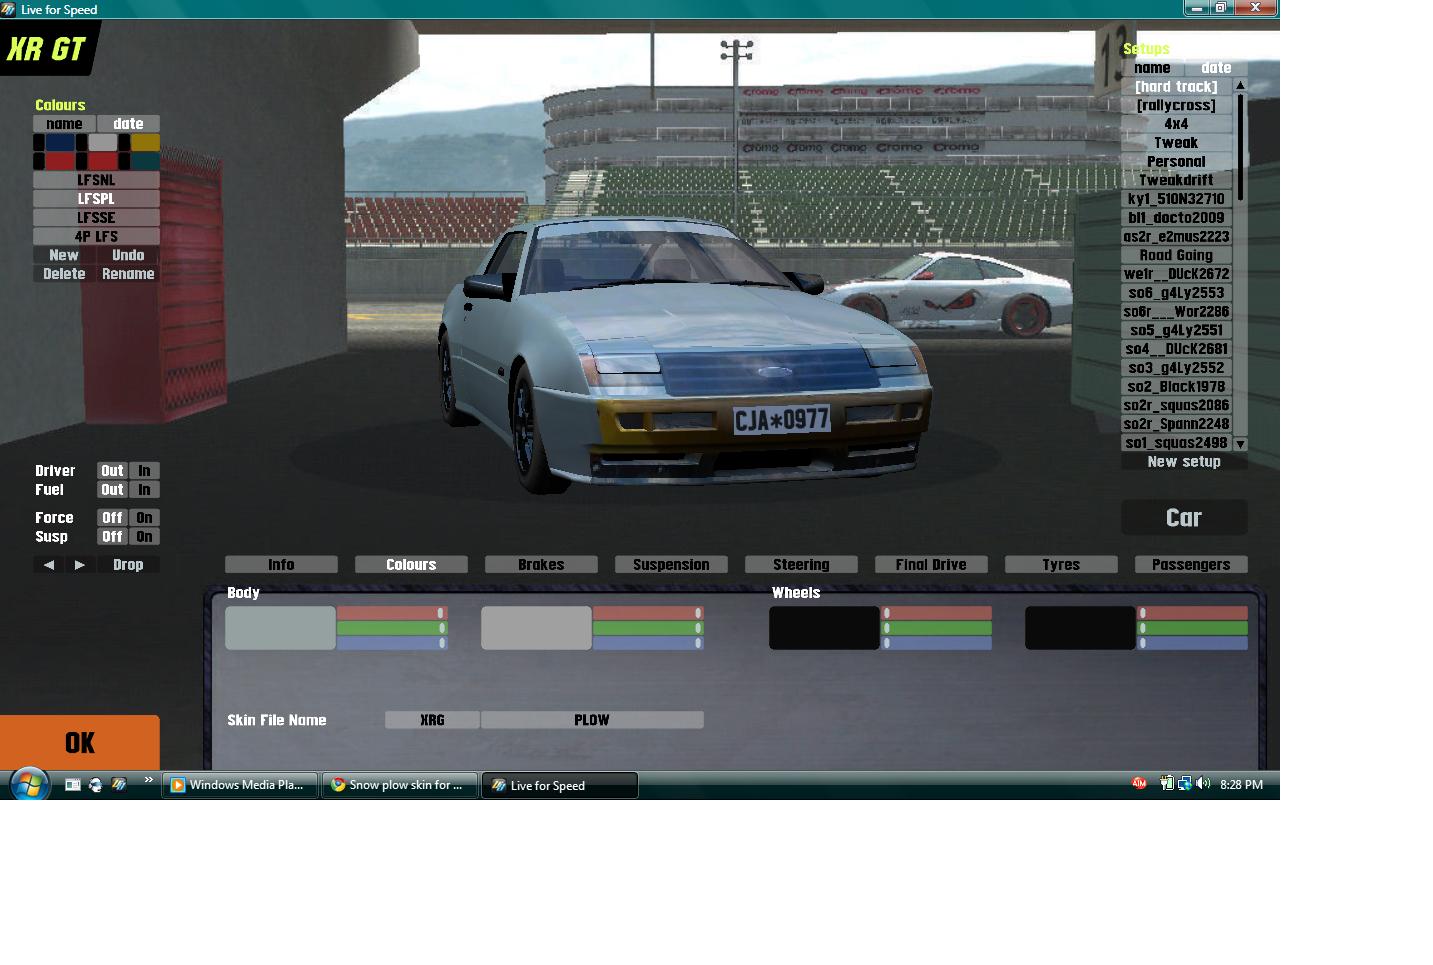Click the Drop button

[128, 565]
